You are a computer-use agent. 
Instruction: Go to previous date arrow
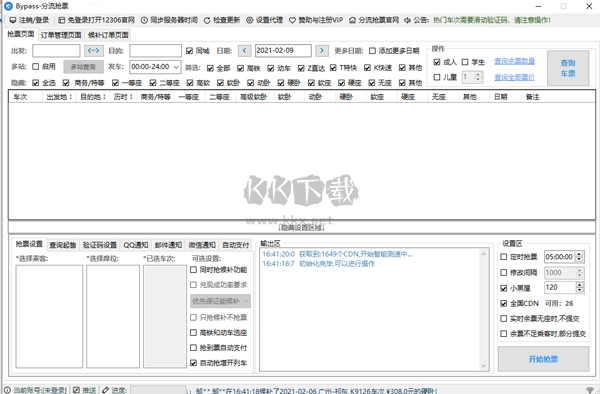(245, 50)
